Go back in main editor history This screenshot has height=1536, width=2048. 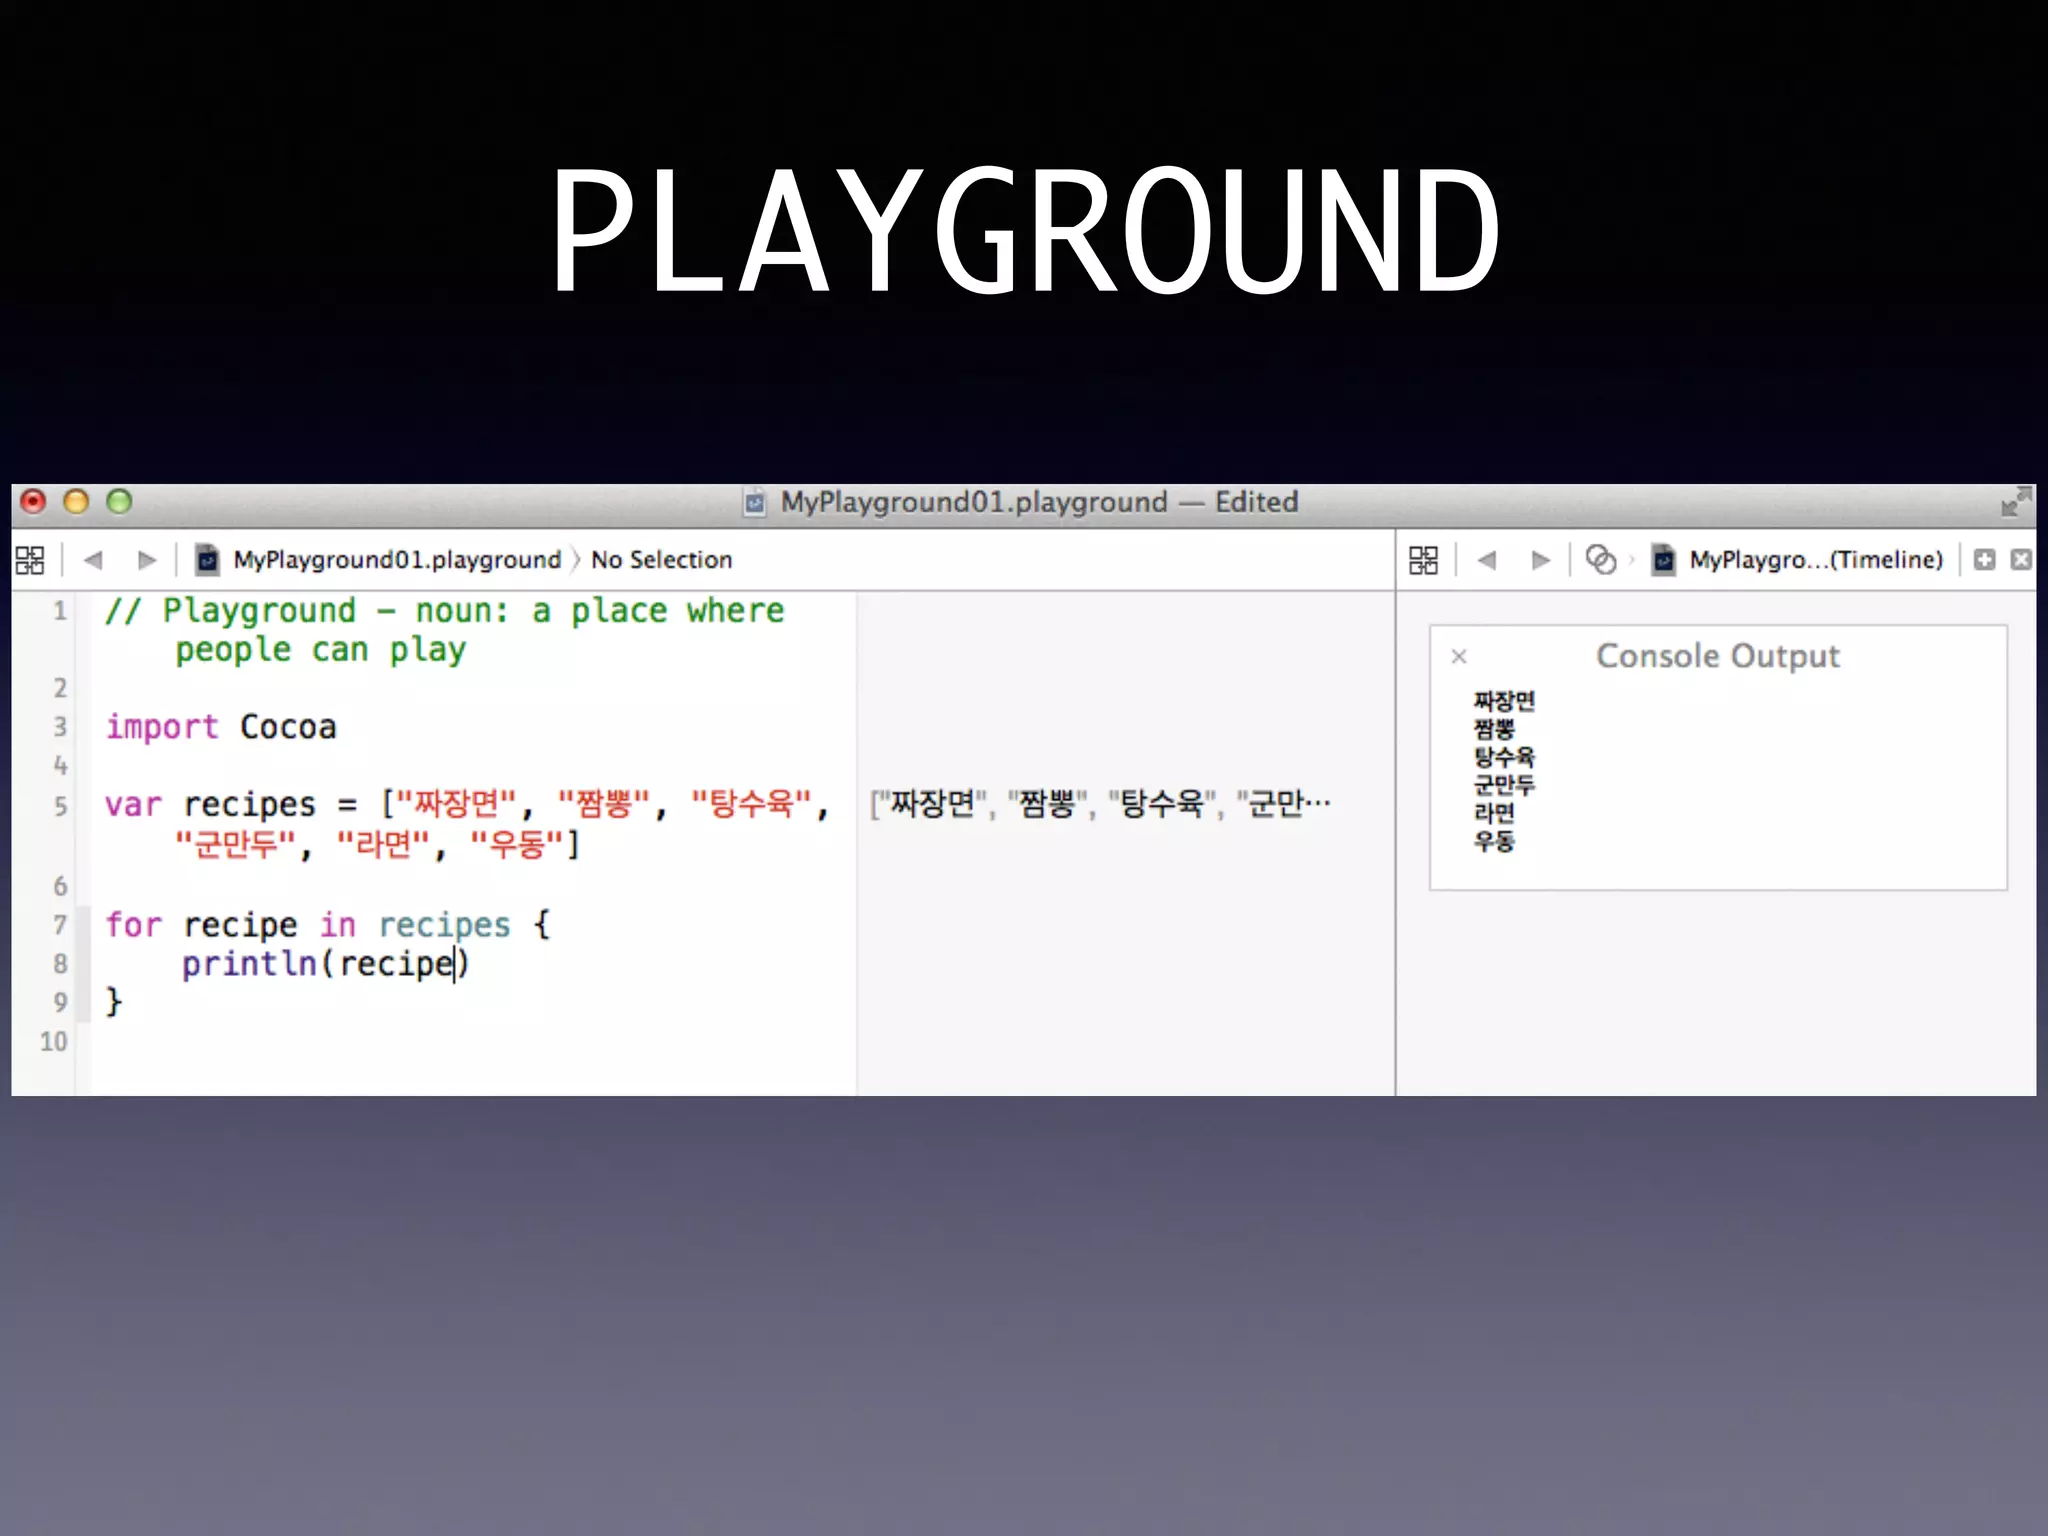pyautogui.click(x=93, y=560)
